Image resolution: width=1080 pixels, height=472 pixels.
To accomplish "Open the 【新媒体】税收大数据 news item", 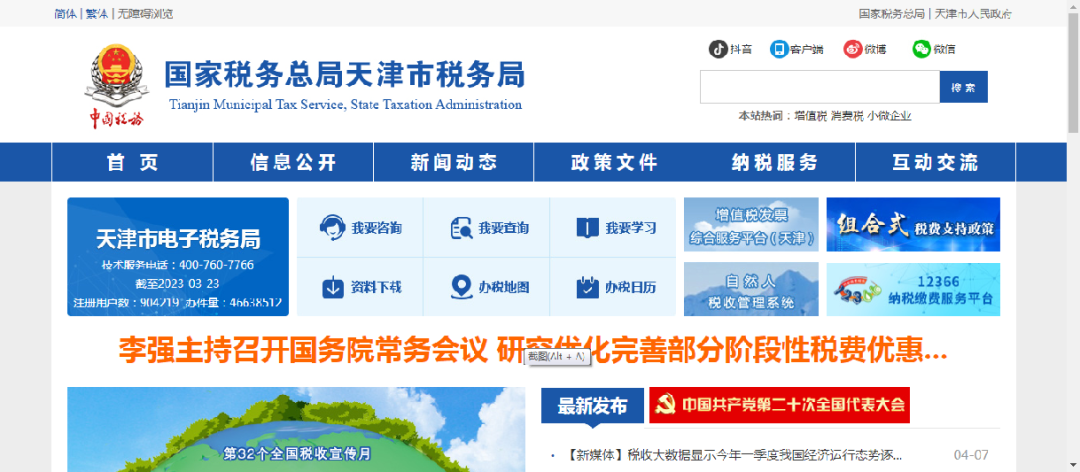I will click(734, 455).
